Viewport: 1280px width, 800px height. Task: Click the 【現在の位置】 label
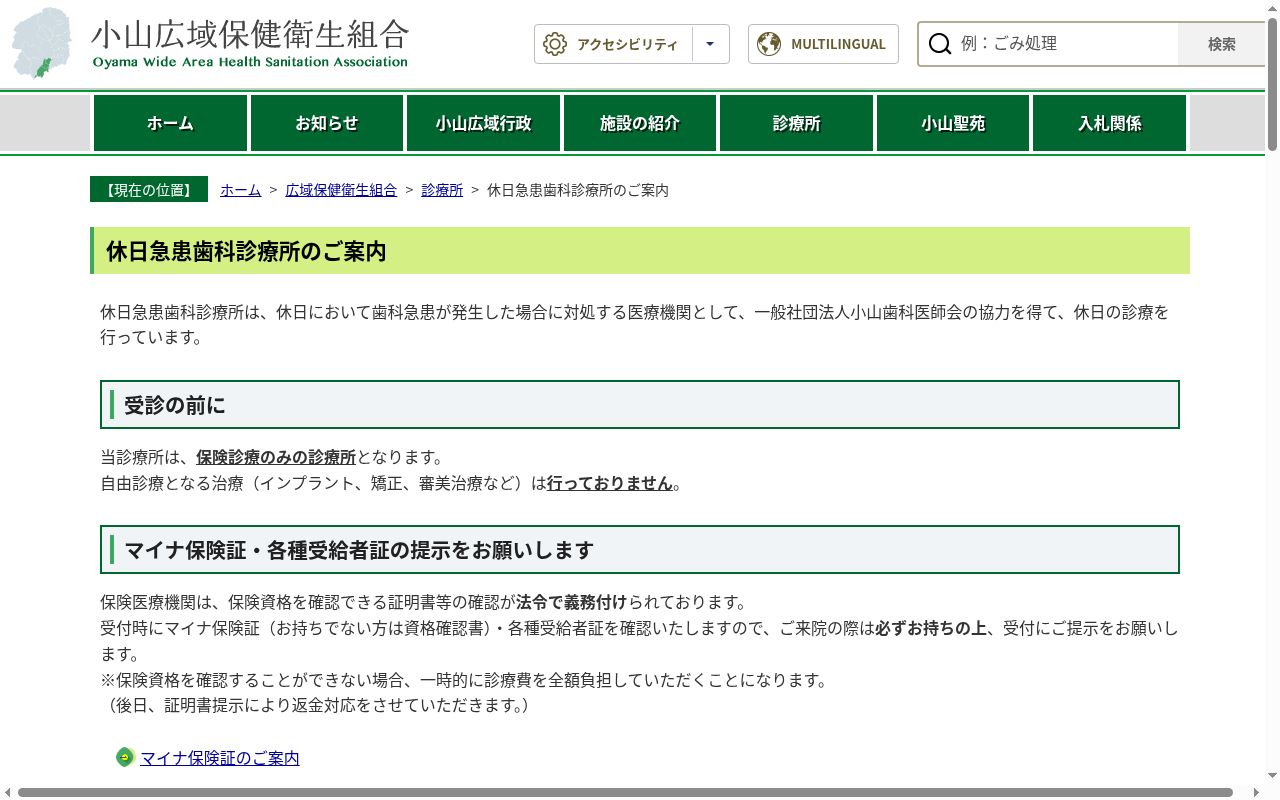(149, 189)
